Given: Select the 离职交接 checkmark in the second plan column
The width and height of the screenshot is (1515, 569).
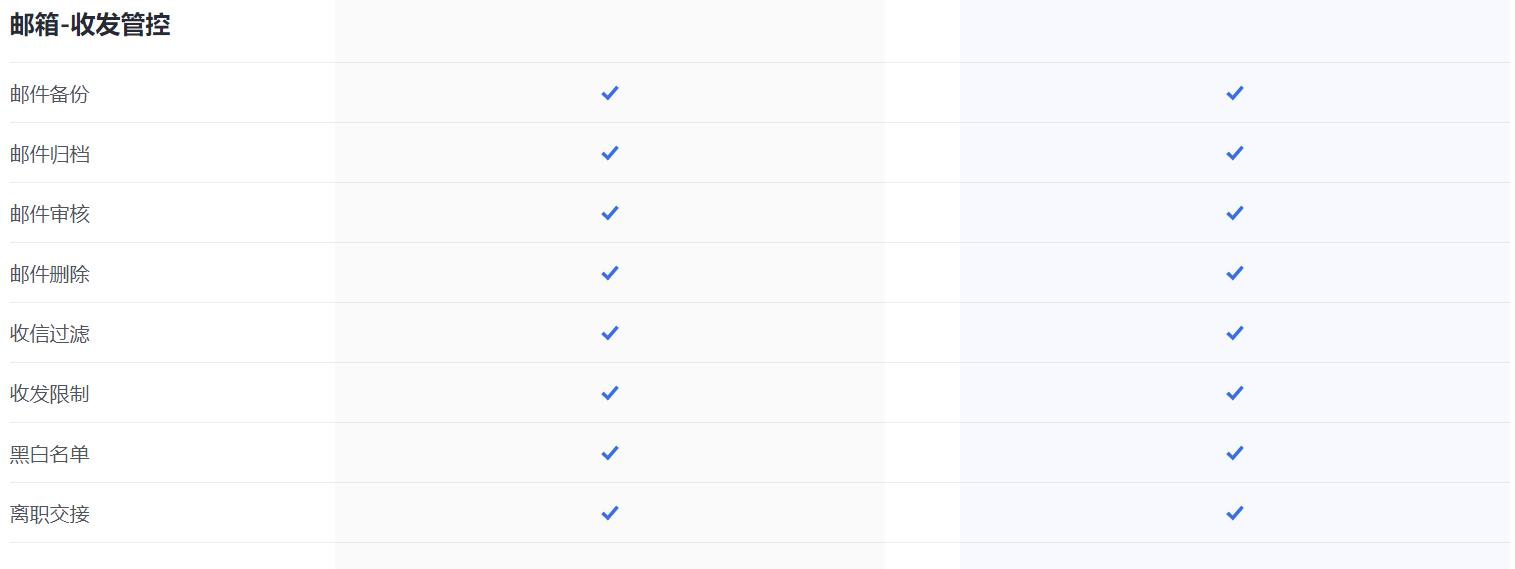Looking at the screenshot, I should pyautogui.click(x=1235, y=513).
